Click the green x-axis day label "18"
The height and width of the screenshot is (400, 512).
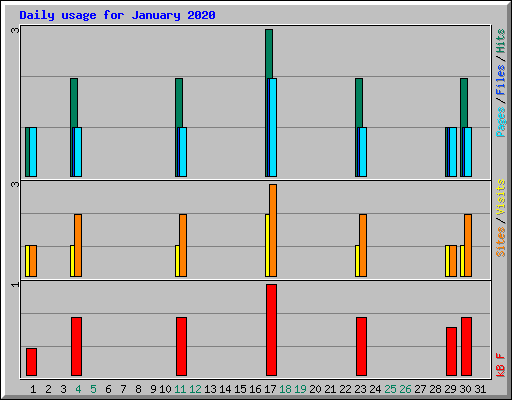click(285, 389)
